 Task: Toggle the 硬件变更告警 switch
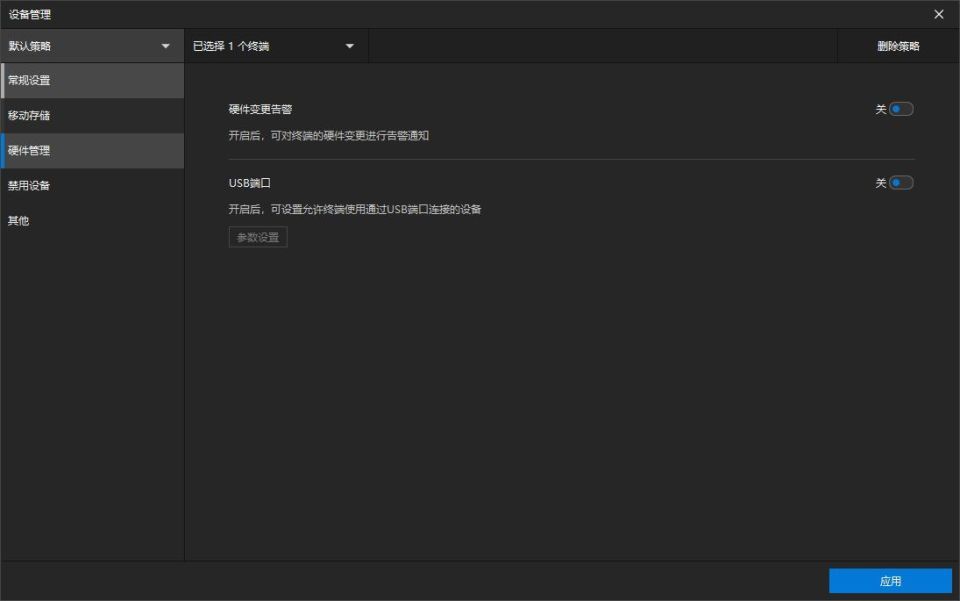click(901, 109)
